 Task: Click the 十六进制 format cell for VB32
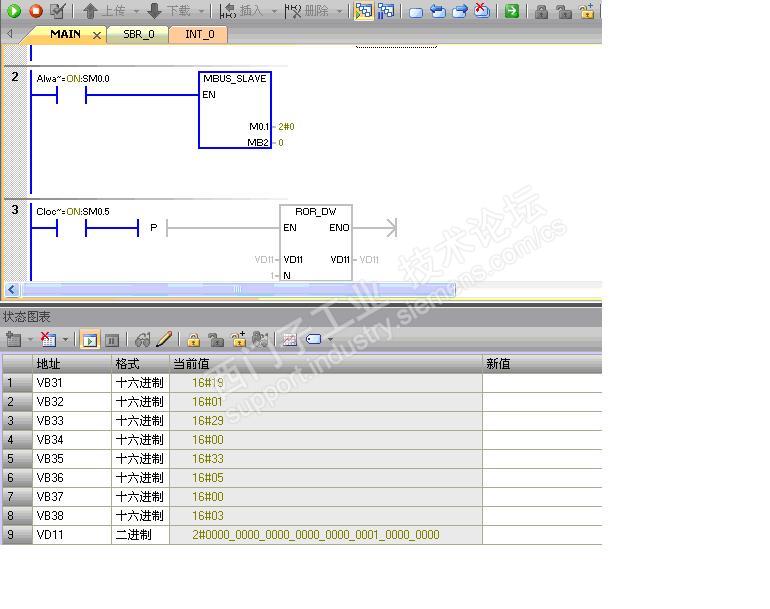(x=140, y=402)
